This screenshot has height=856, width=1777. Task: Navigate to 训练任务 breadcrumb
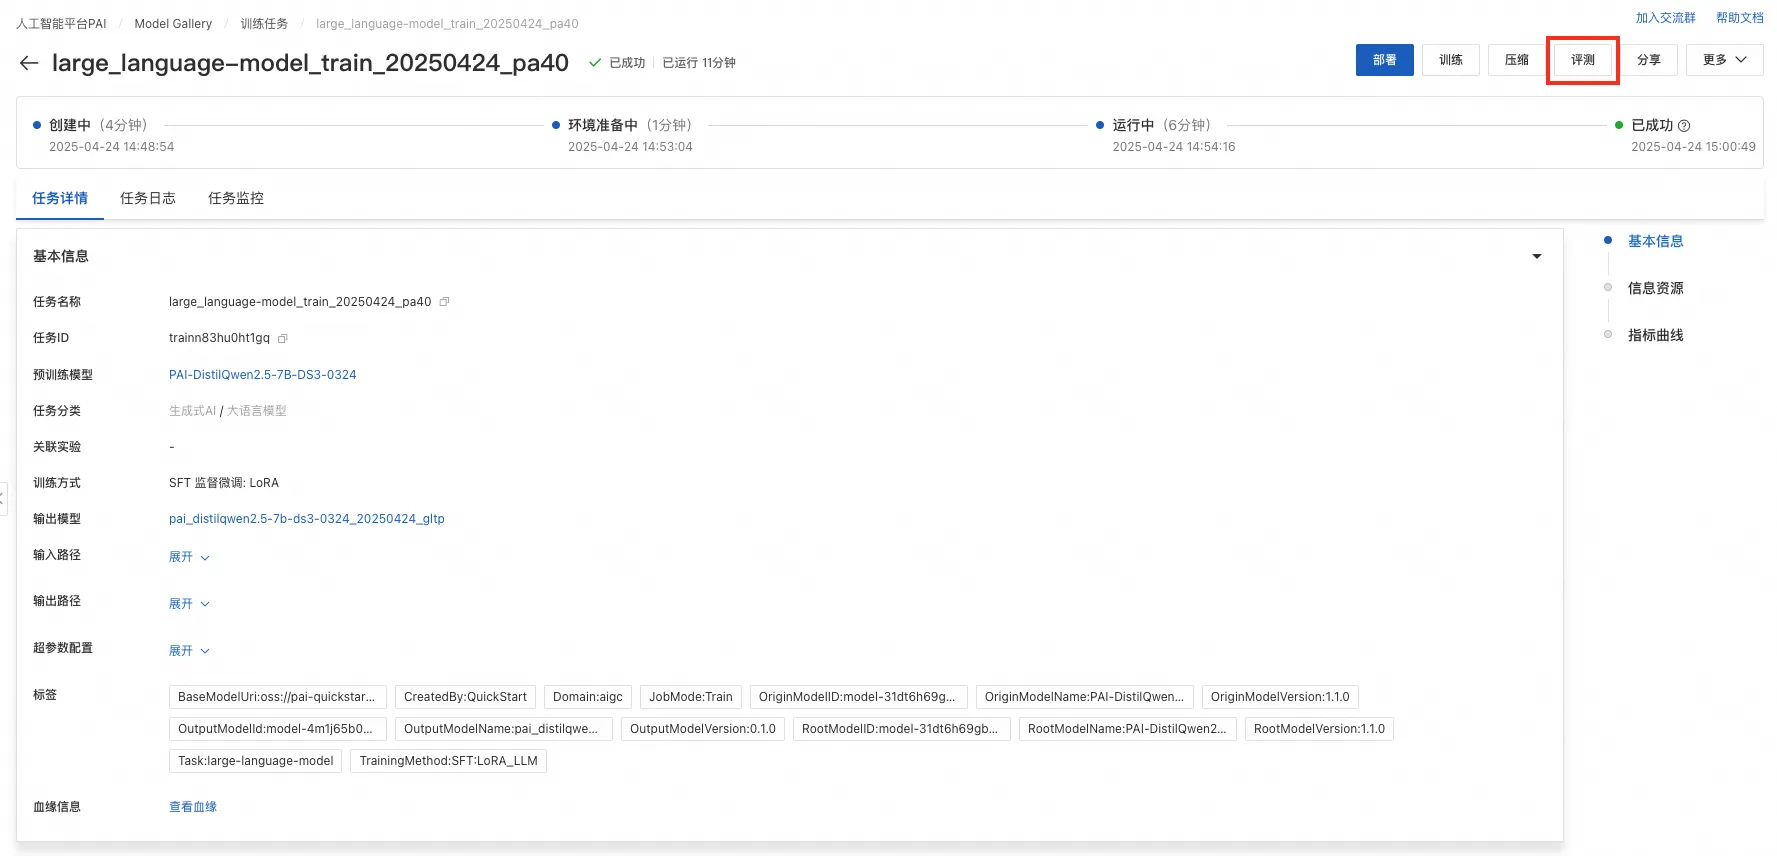tap(264, 24)
